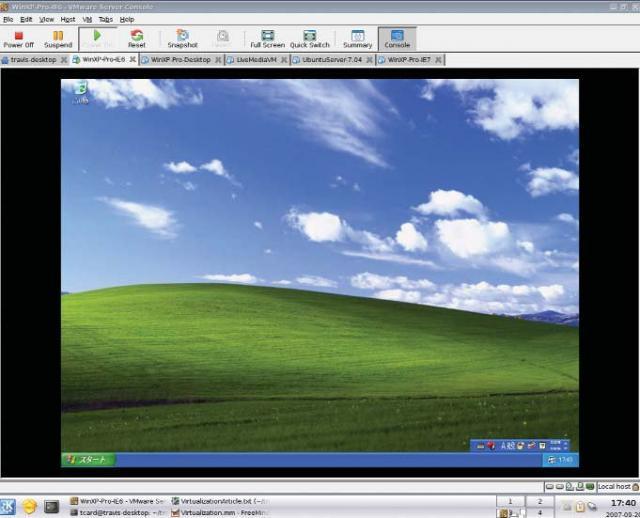Screen dimensions: 640x518
Task: Close the WinXP-Pro IE7 tab
Action: pos(438,60)
